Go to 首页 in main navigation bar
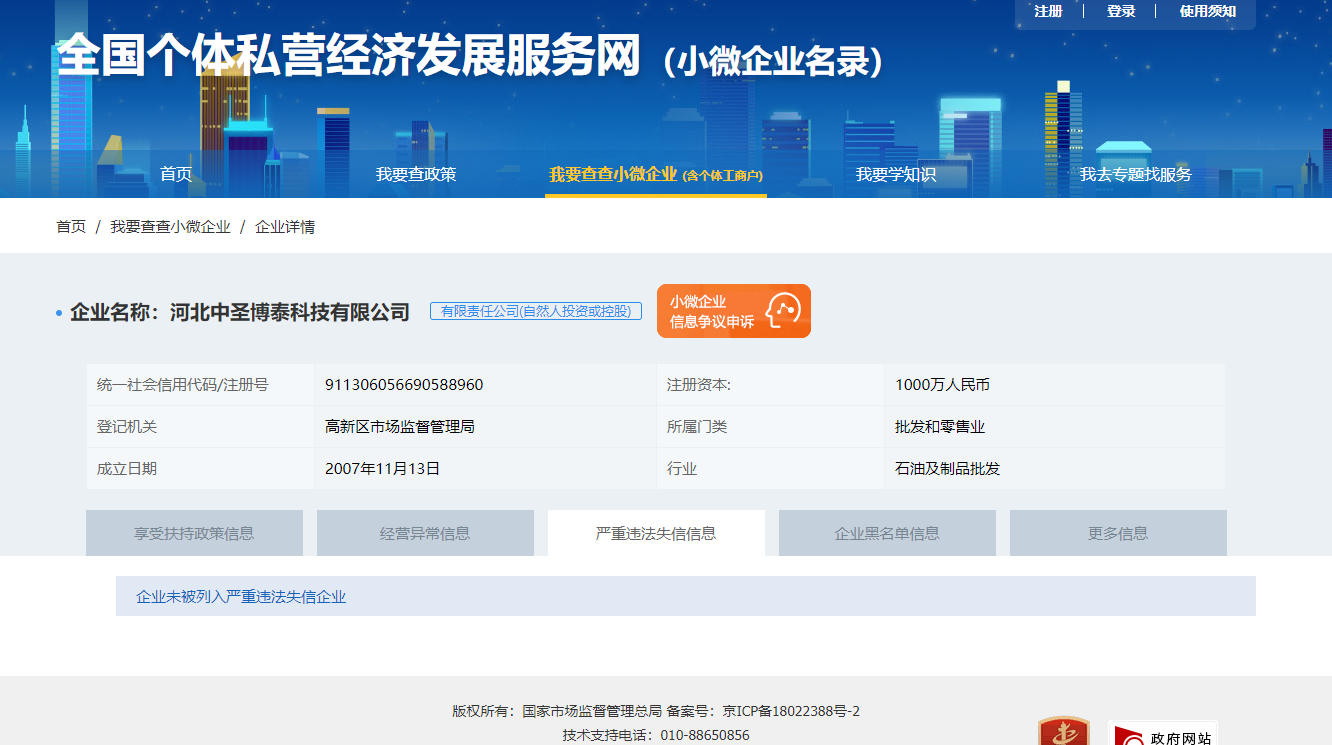 [x=176, y=174]
